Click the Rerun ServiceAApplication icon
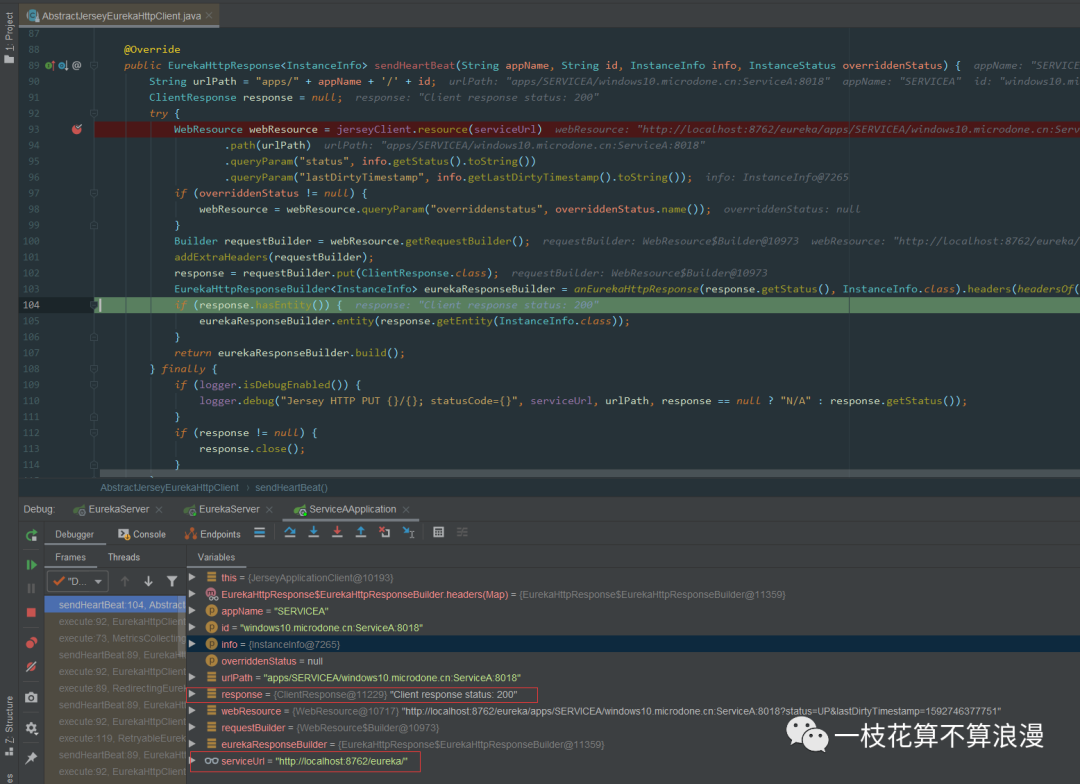1080x784 pixels. tap(31, 535)
